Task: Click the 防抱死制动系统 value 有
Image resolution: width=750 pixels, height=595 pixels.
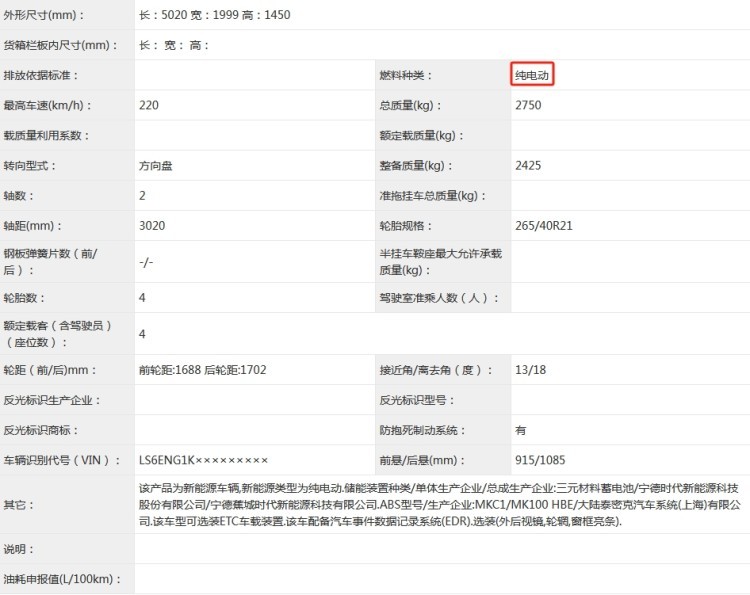Action: 520,430
